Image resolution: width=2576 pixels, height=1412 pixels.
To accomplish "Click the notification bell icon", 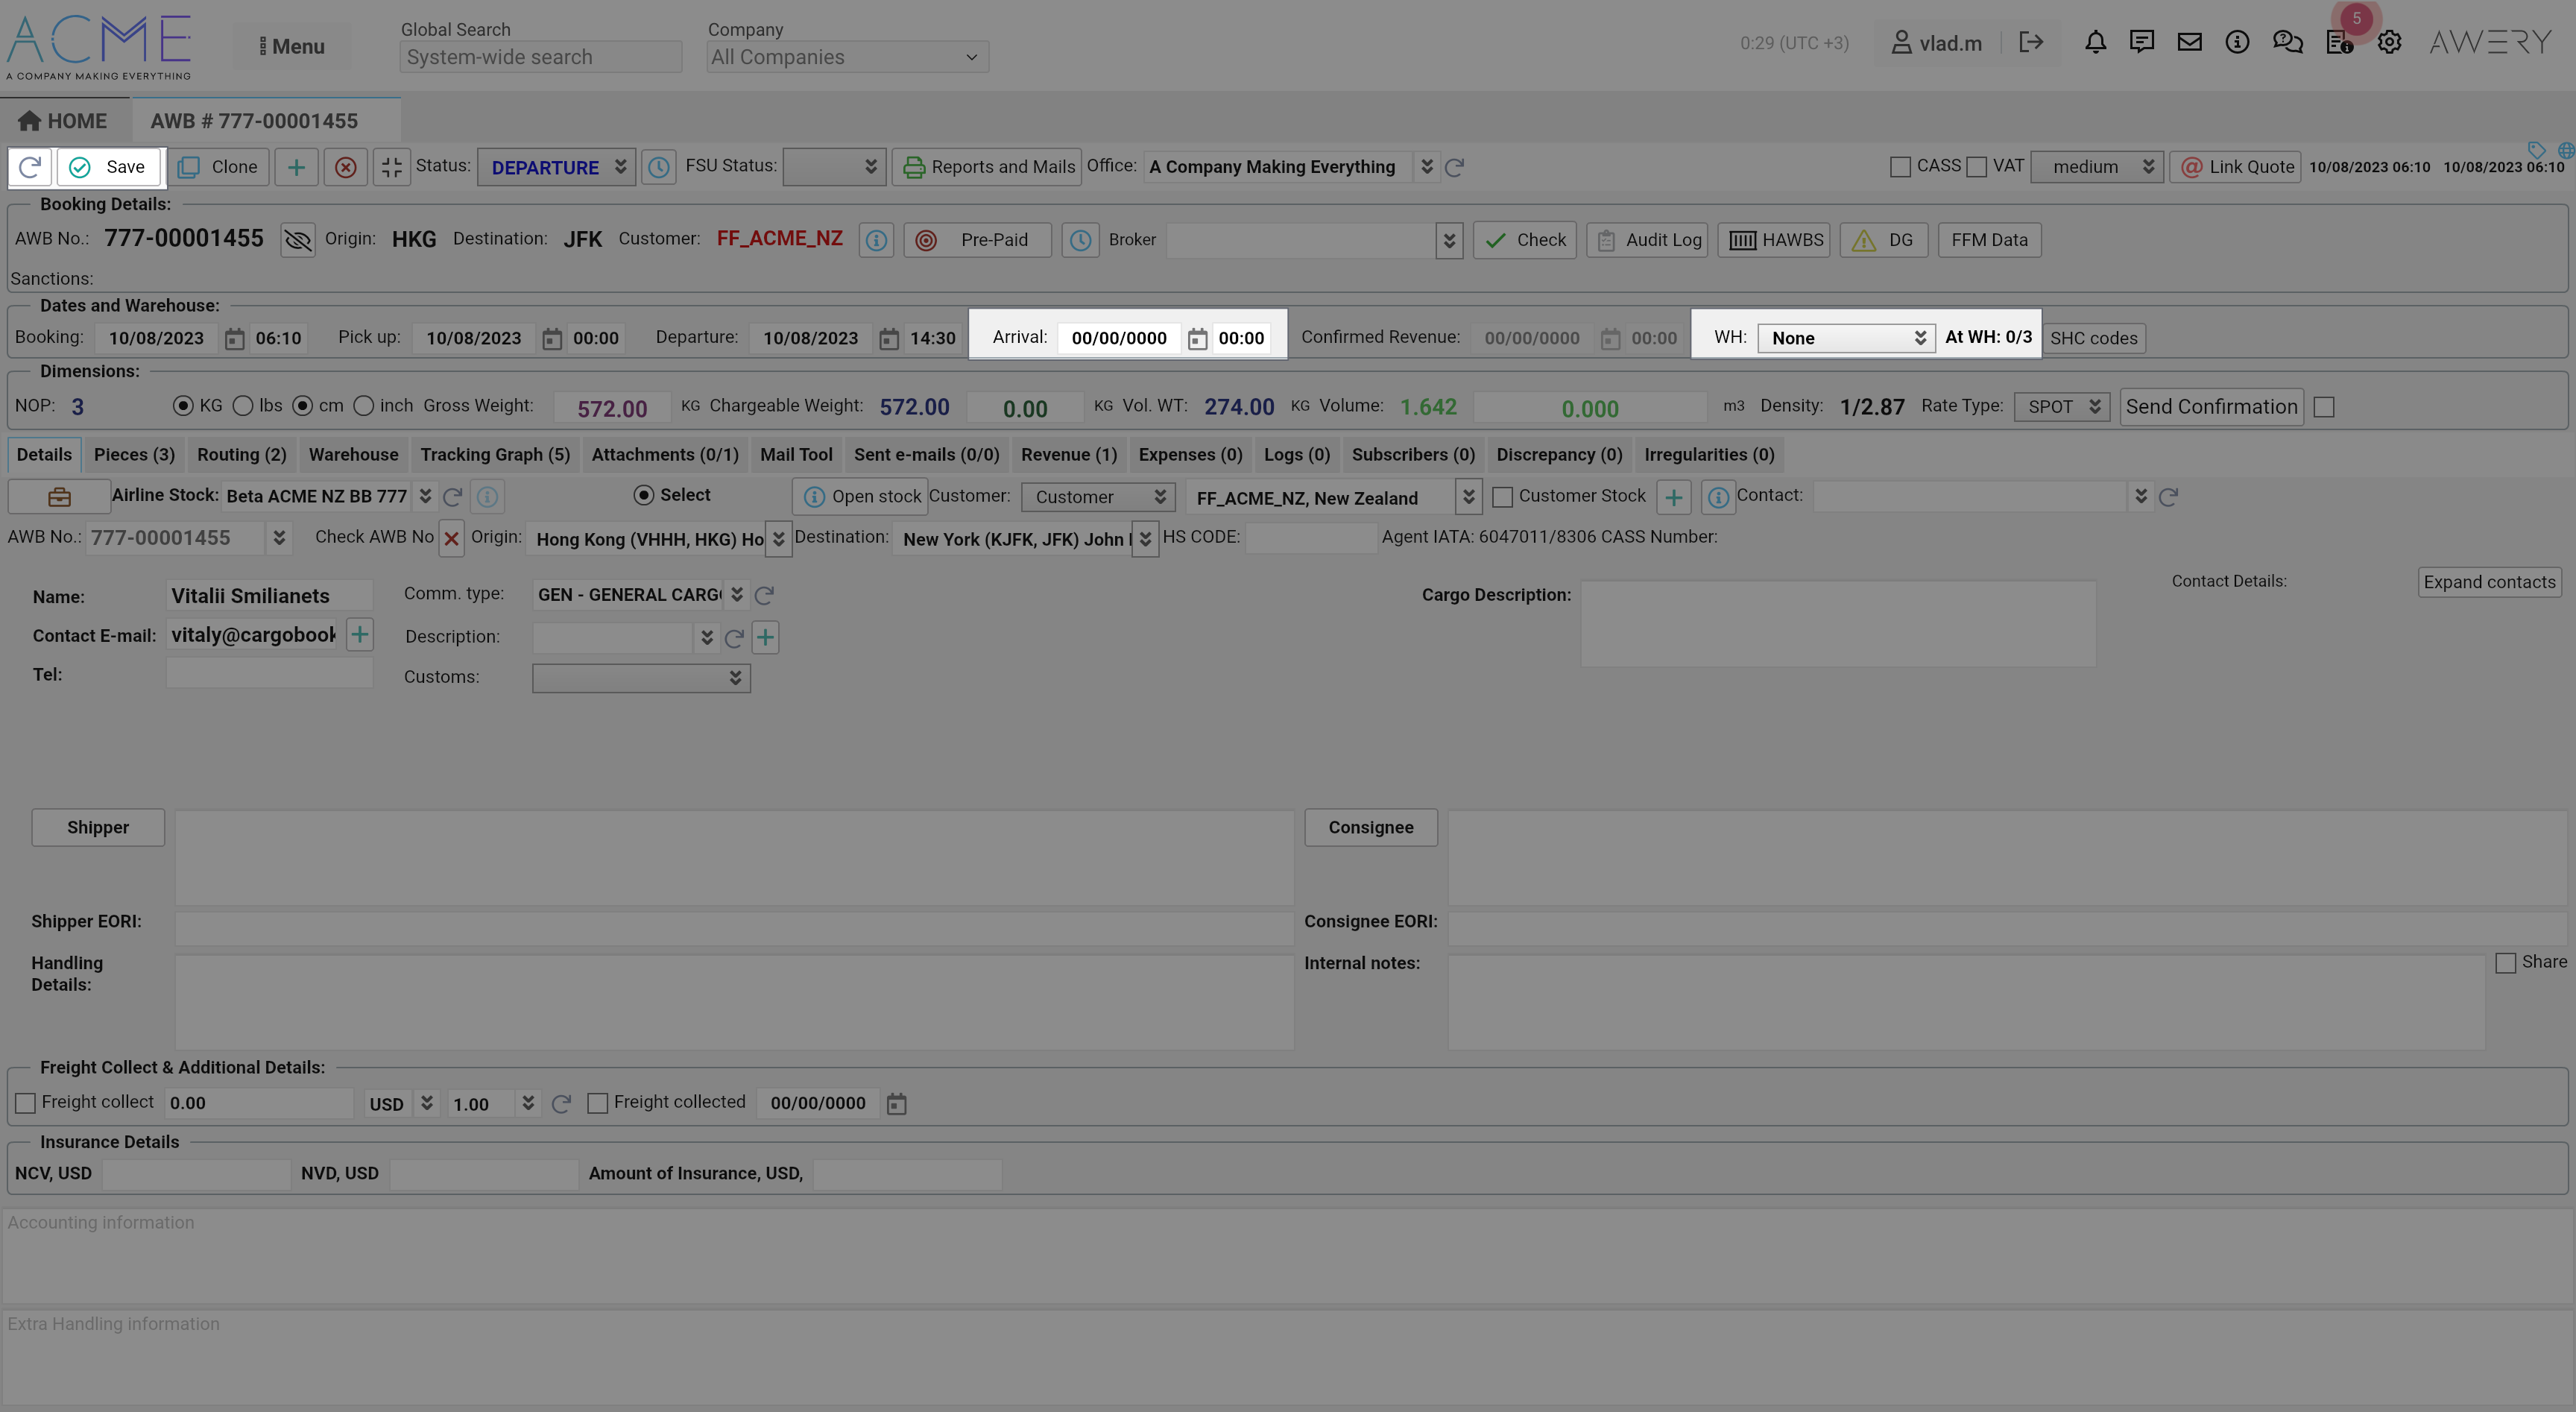I will [x=2095, y=42].
